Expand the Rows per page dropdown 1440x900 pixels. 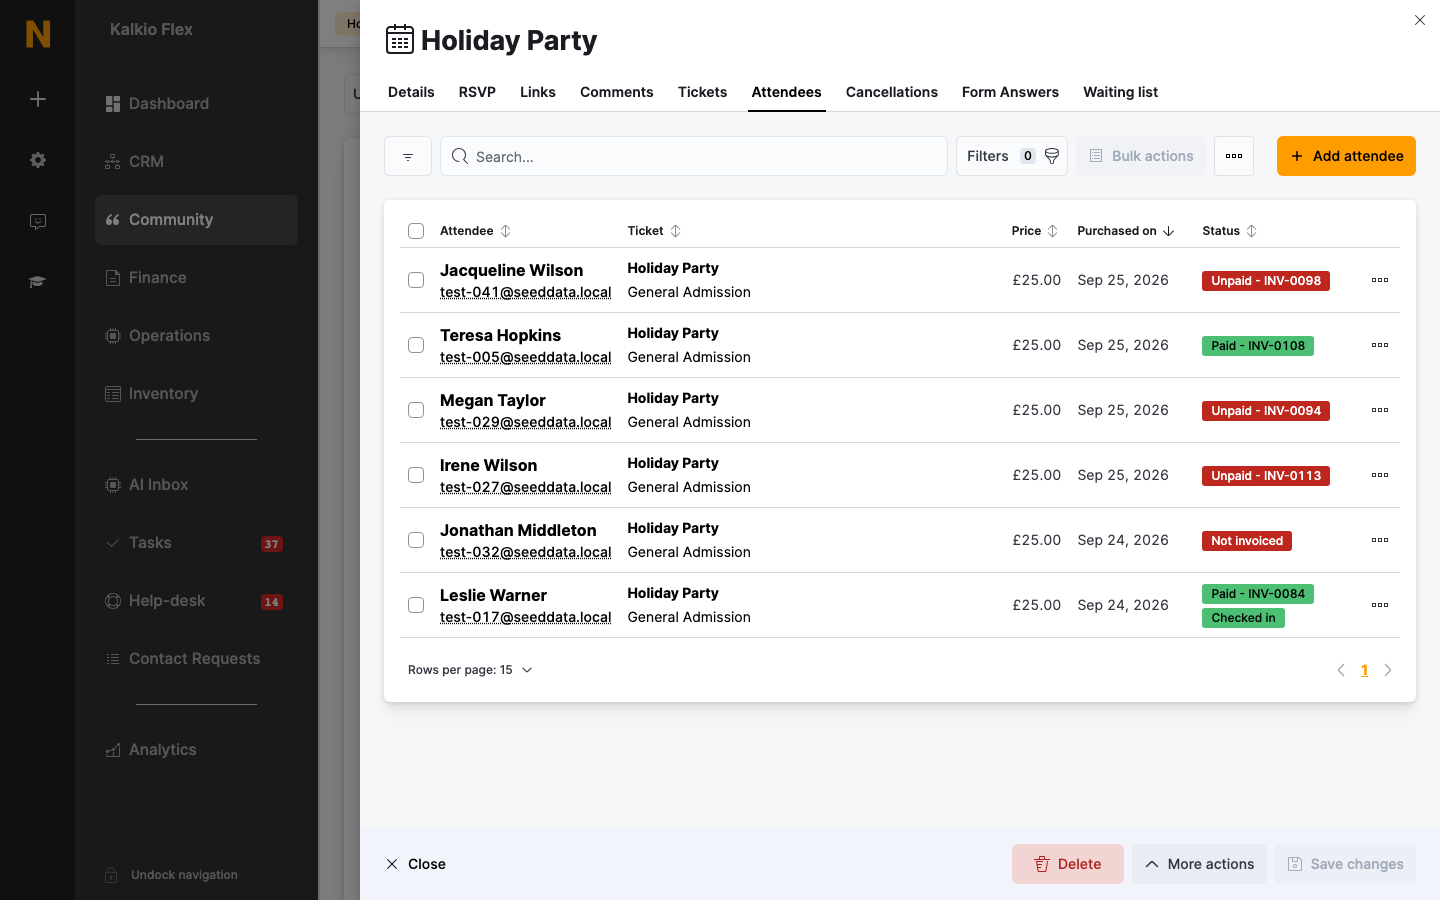point(470,670)
